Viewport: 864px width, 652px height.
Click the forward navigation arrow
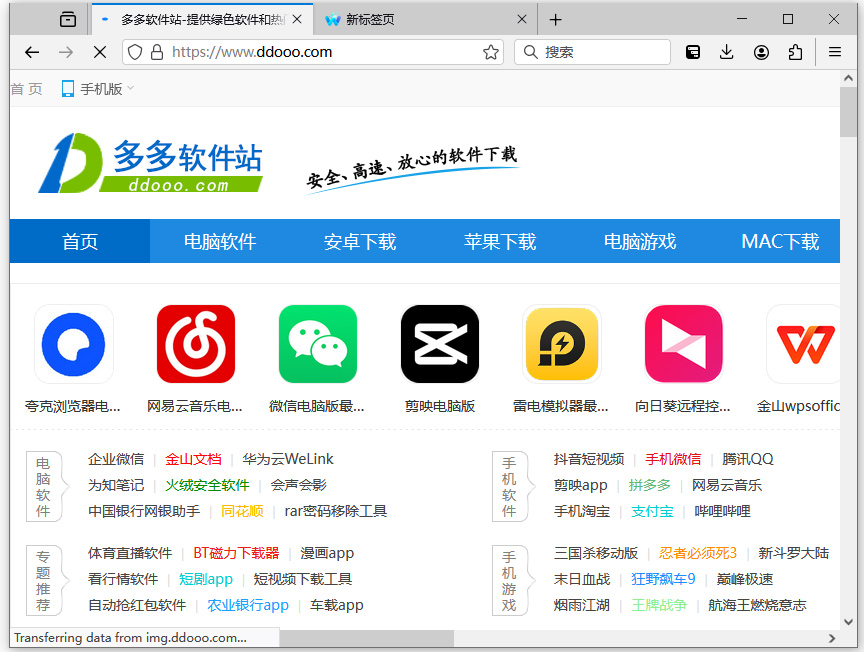tap(66, 52)
